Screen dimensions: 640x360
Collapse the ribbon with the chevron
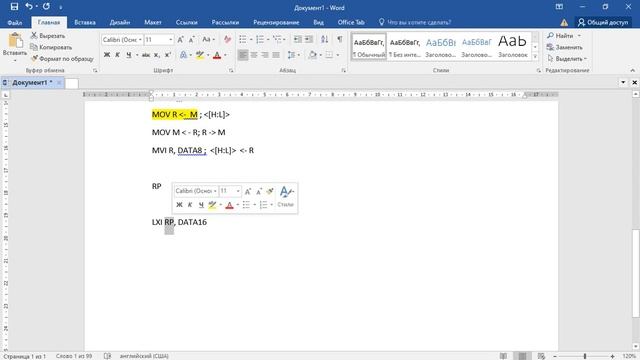pyautogui.click(x=632, y=70)
